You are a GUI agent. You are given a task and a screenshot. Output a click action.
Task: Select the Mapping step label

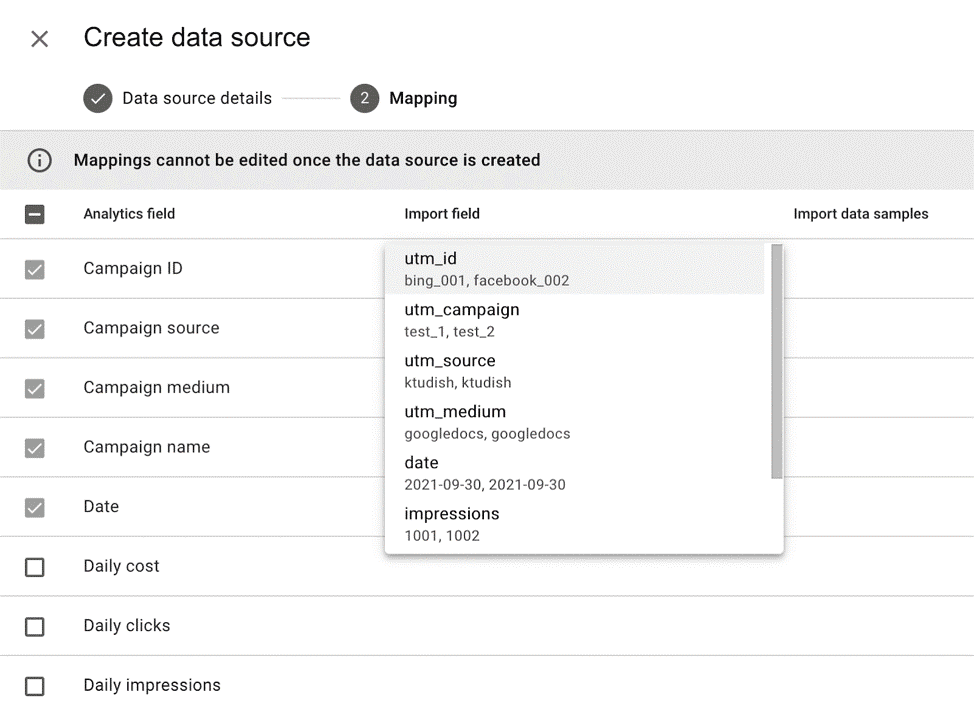coord(423,98)
